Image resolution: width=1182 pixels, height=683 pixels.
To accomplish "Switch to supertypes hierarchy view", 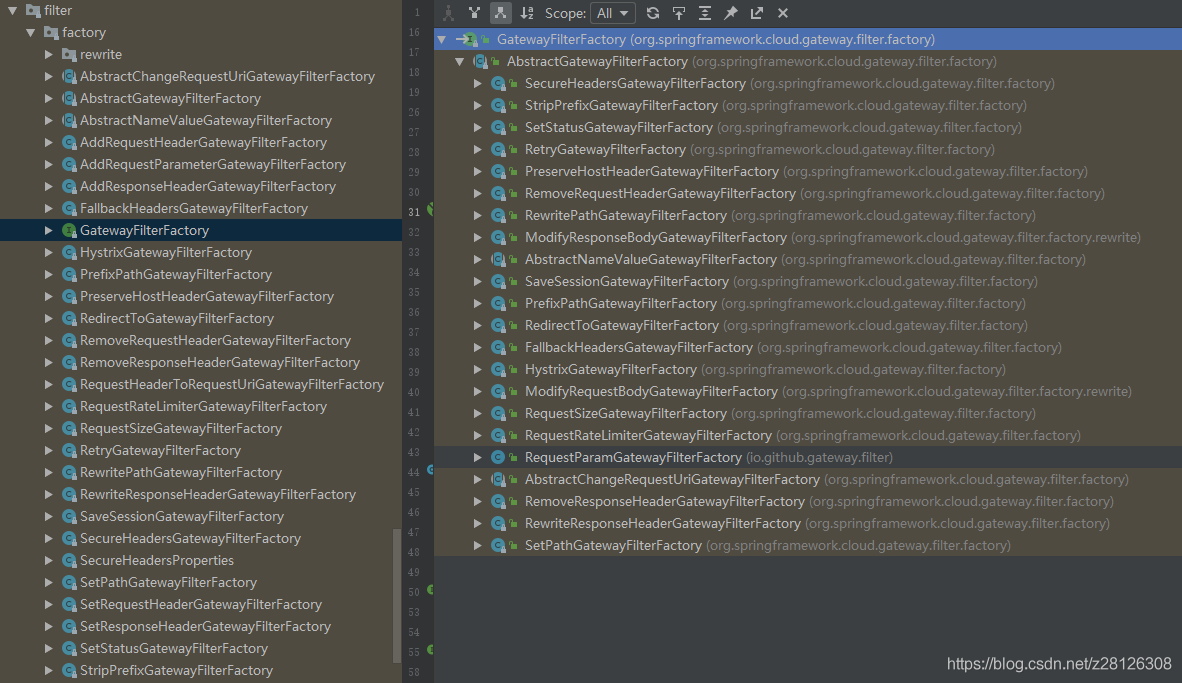I will pyautogui.click(x=474, y=13).
